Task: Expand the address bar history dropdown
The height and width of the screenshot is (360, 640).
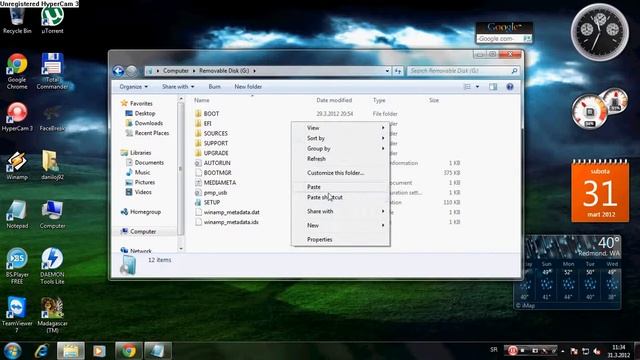Action: pos(387,71)
